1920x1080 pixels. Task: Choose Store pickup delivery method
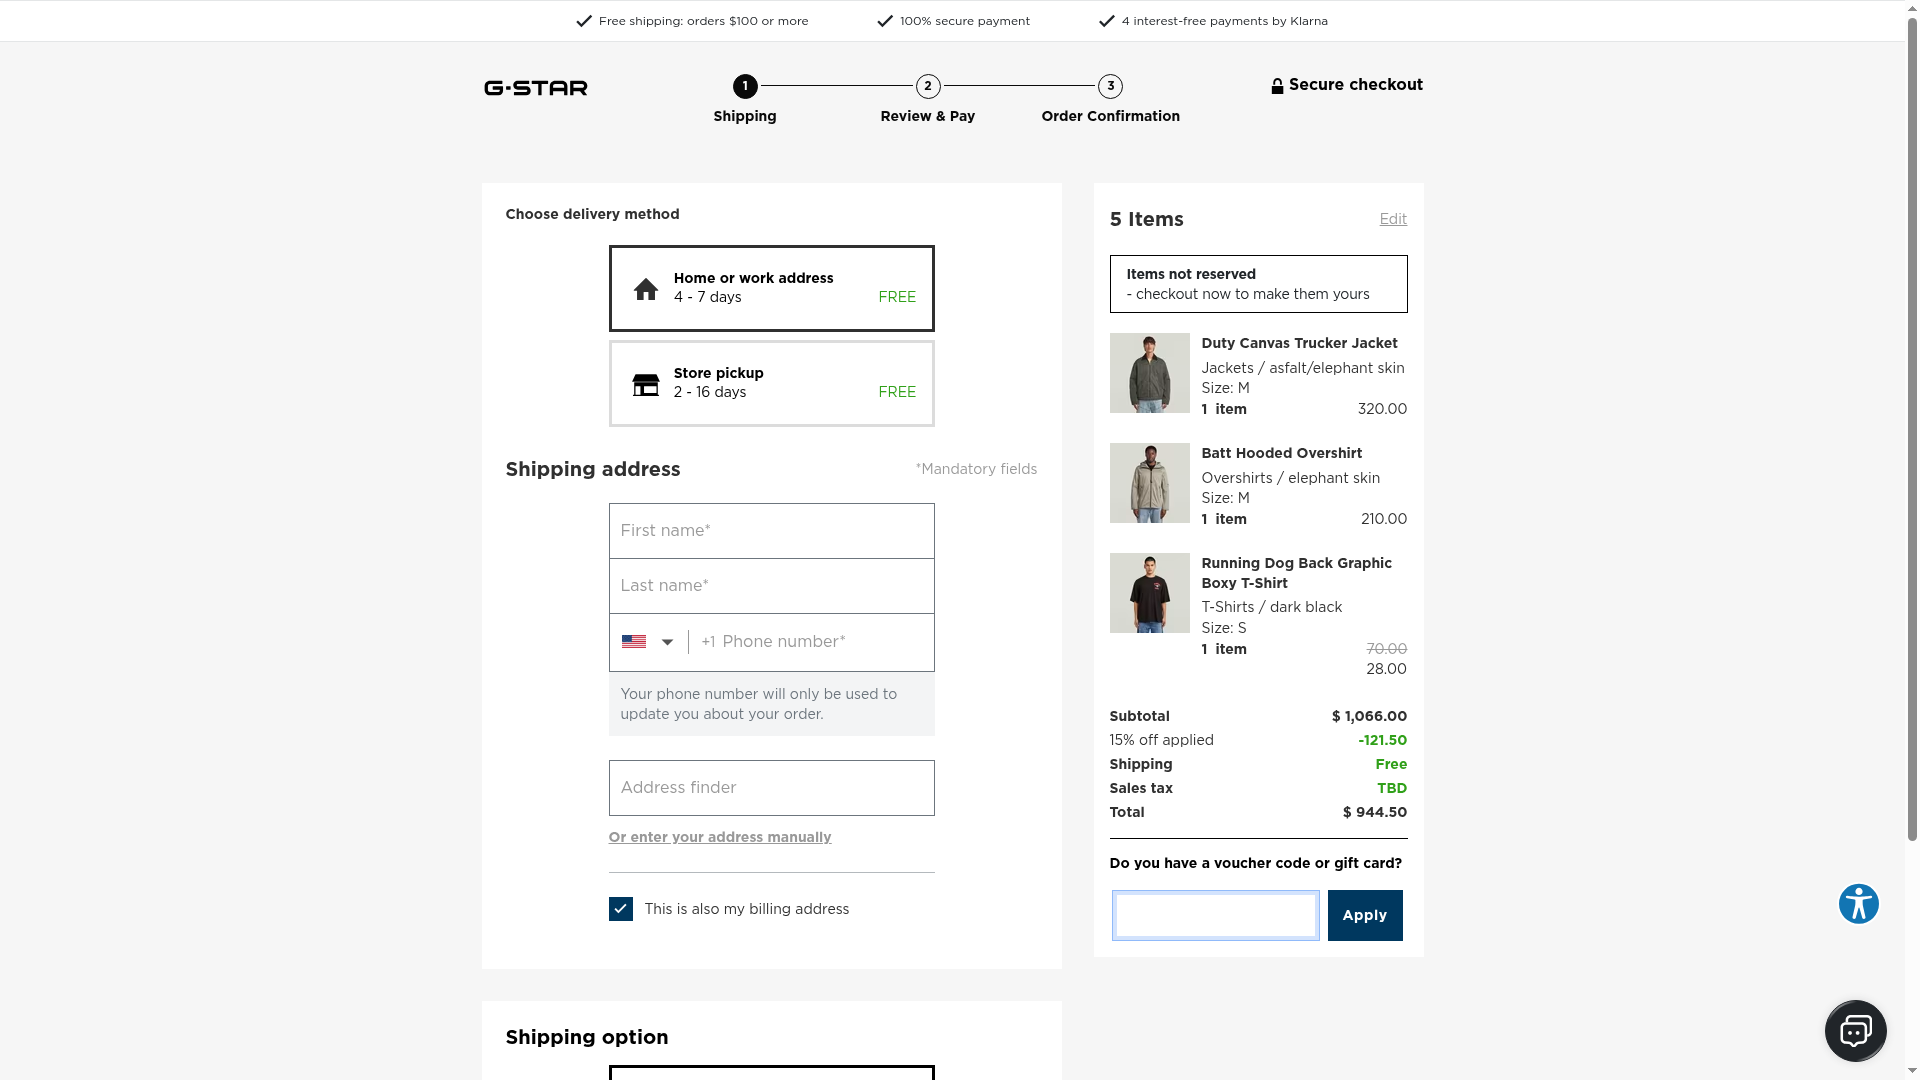(x=771, y=384)
